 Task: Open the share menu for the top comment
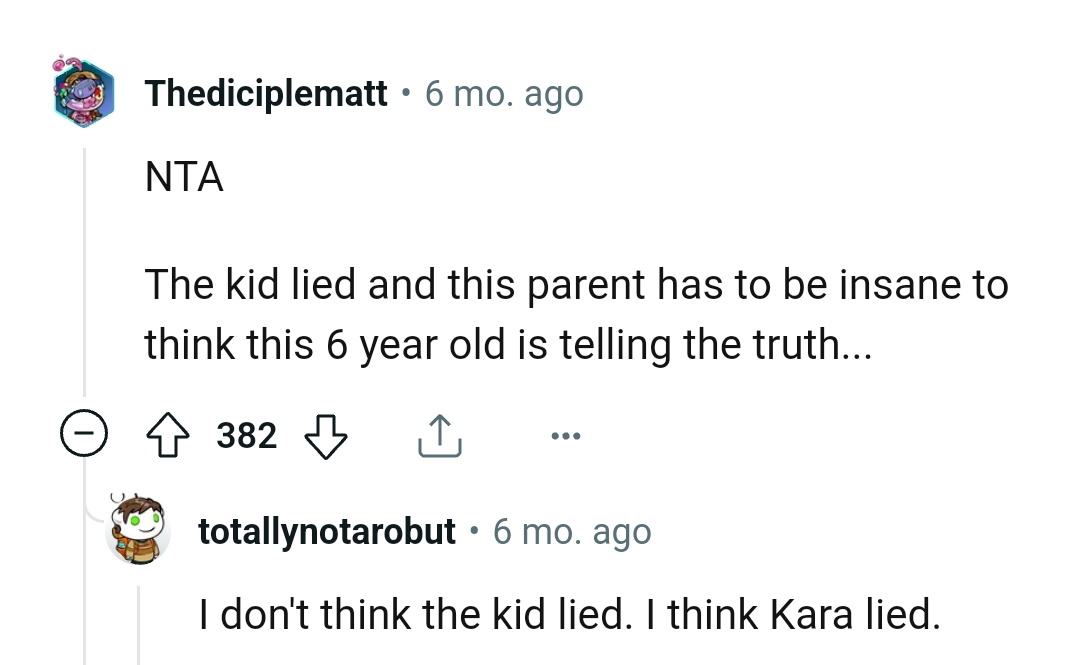(x=438, y=434)
